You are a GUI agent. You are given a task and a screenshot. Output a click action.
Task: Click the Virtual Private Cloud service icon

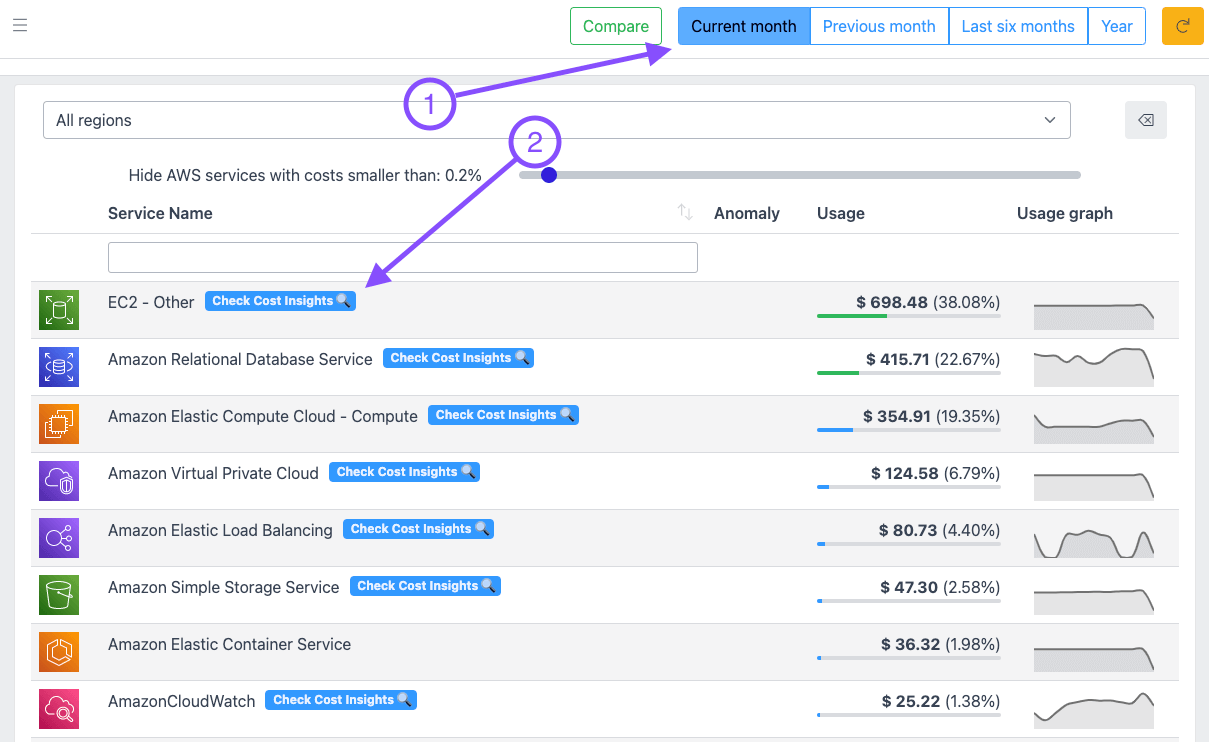pos(59,481)
